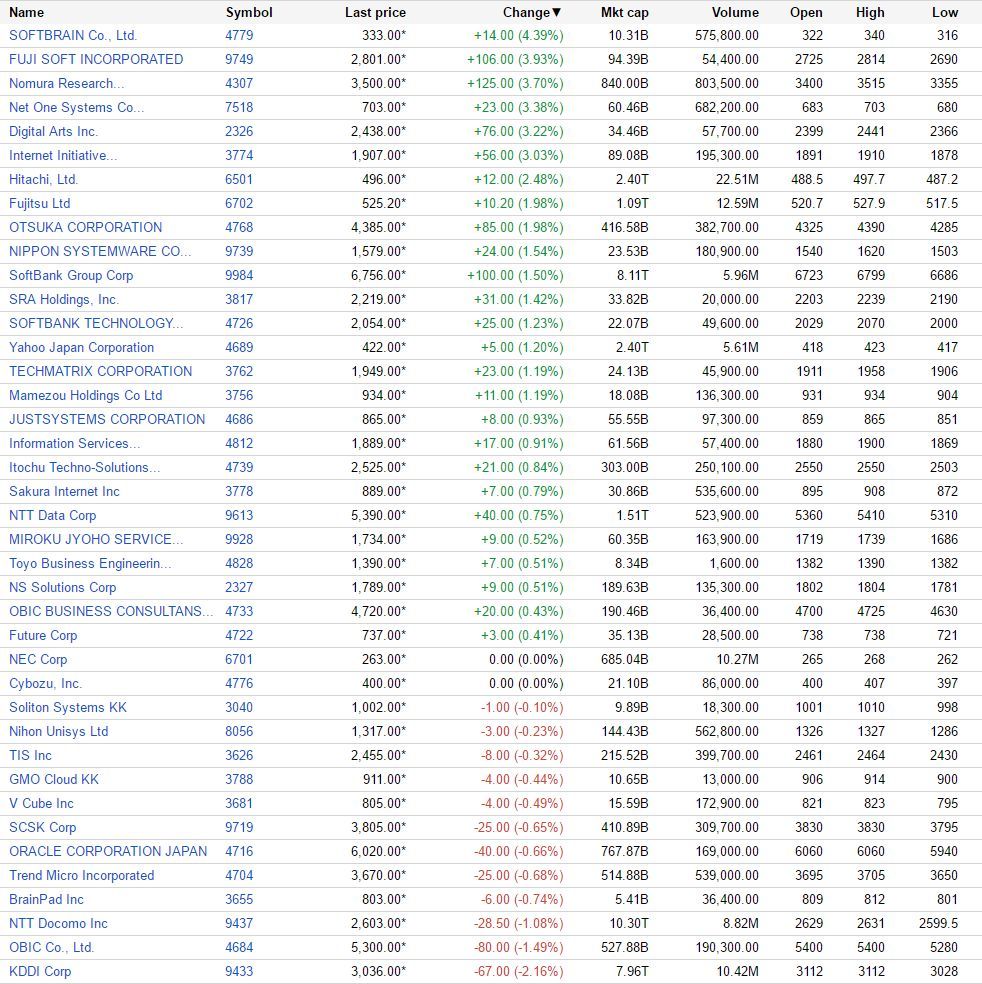Viewport: 982px width, 984px height.
Task: Open the OTSUKA CORPORATION link
Action: (x=85, y=228)
